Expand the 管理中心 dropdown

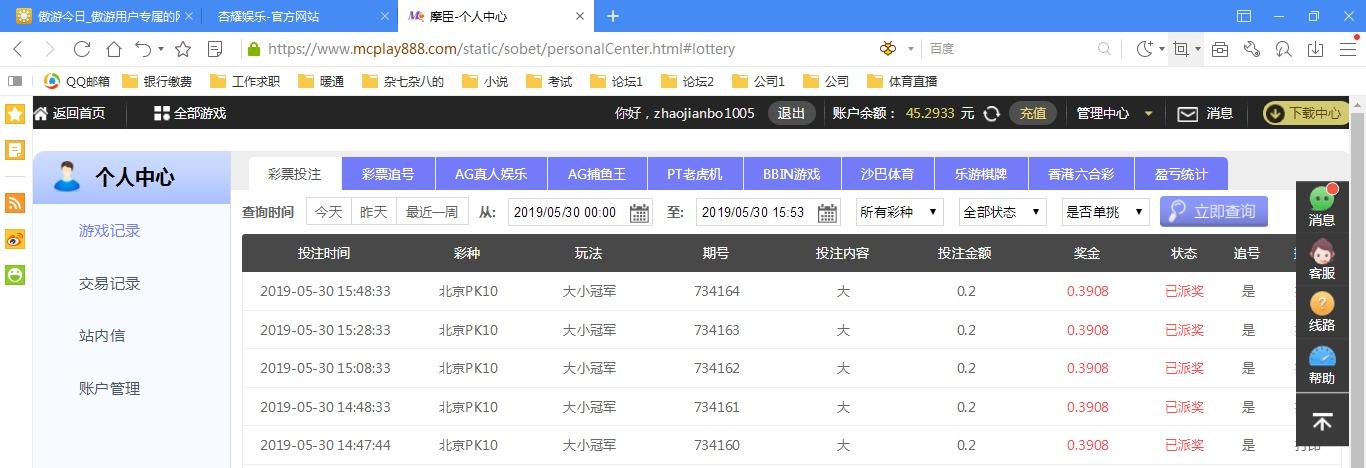(1115, 113)
